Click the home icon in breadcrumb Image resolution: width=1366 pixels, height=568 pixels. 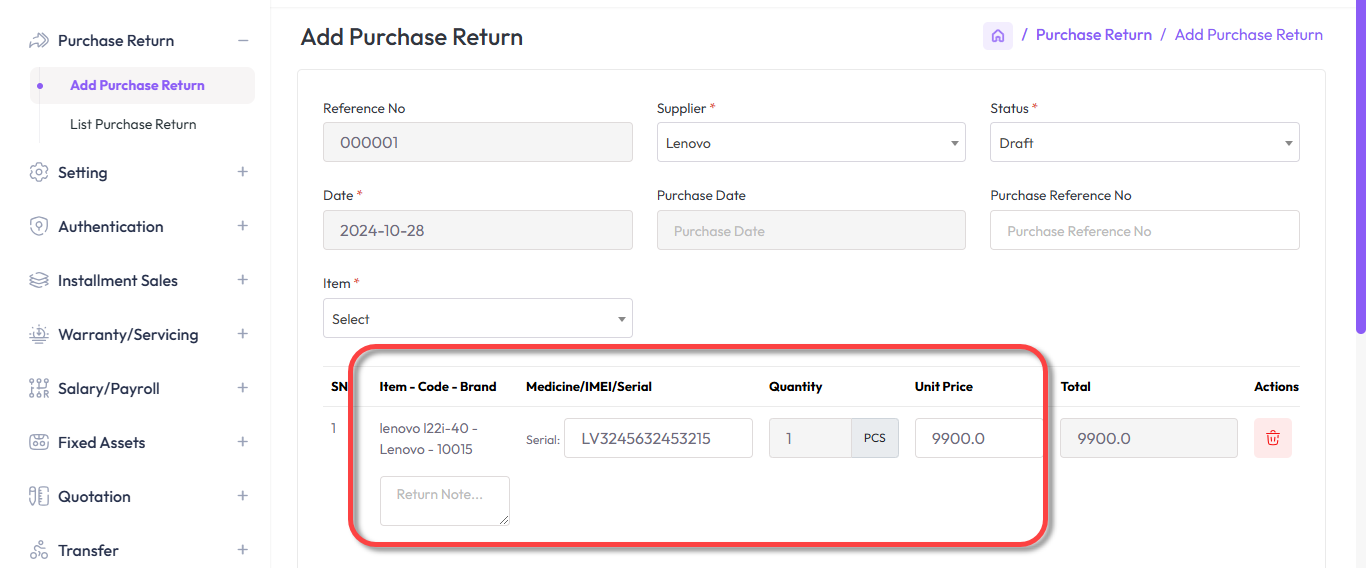[997, 36]
